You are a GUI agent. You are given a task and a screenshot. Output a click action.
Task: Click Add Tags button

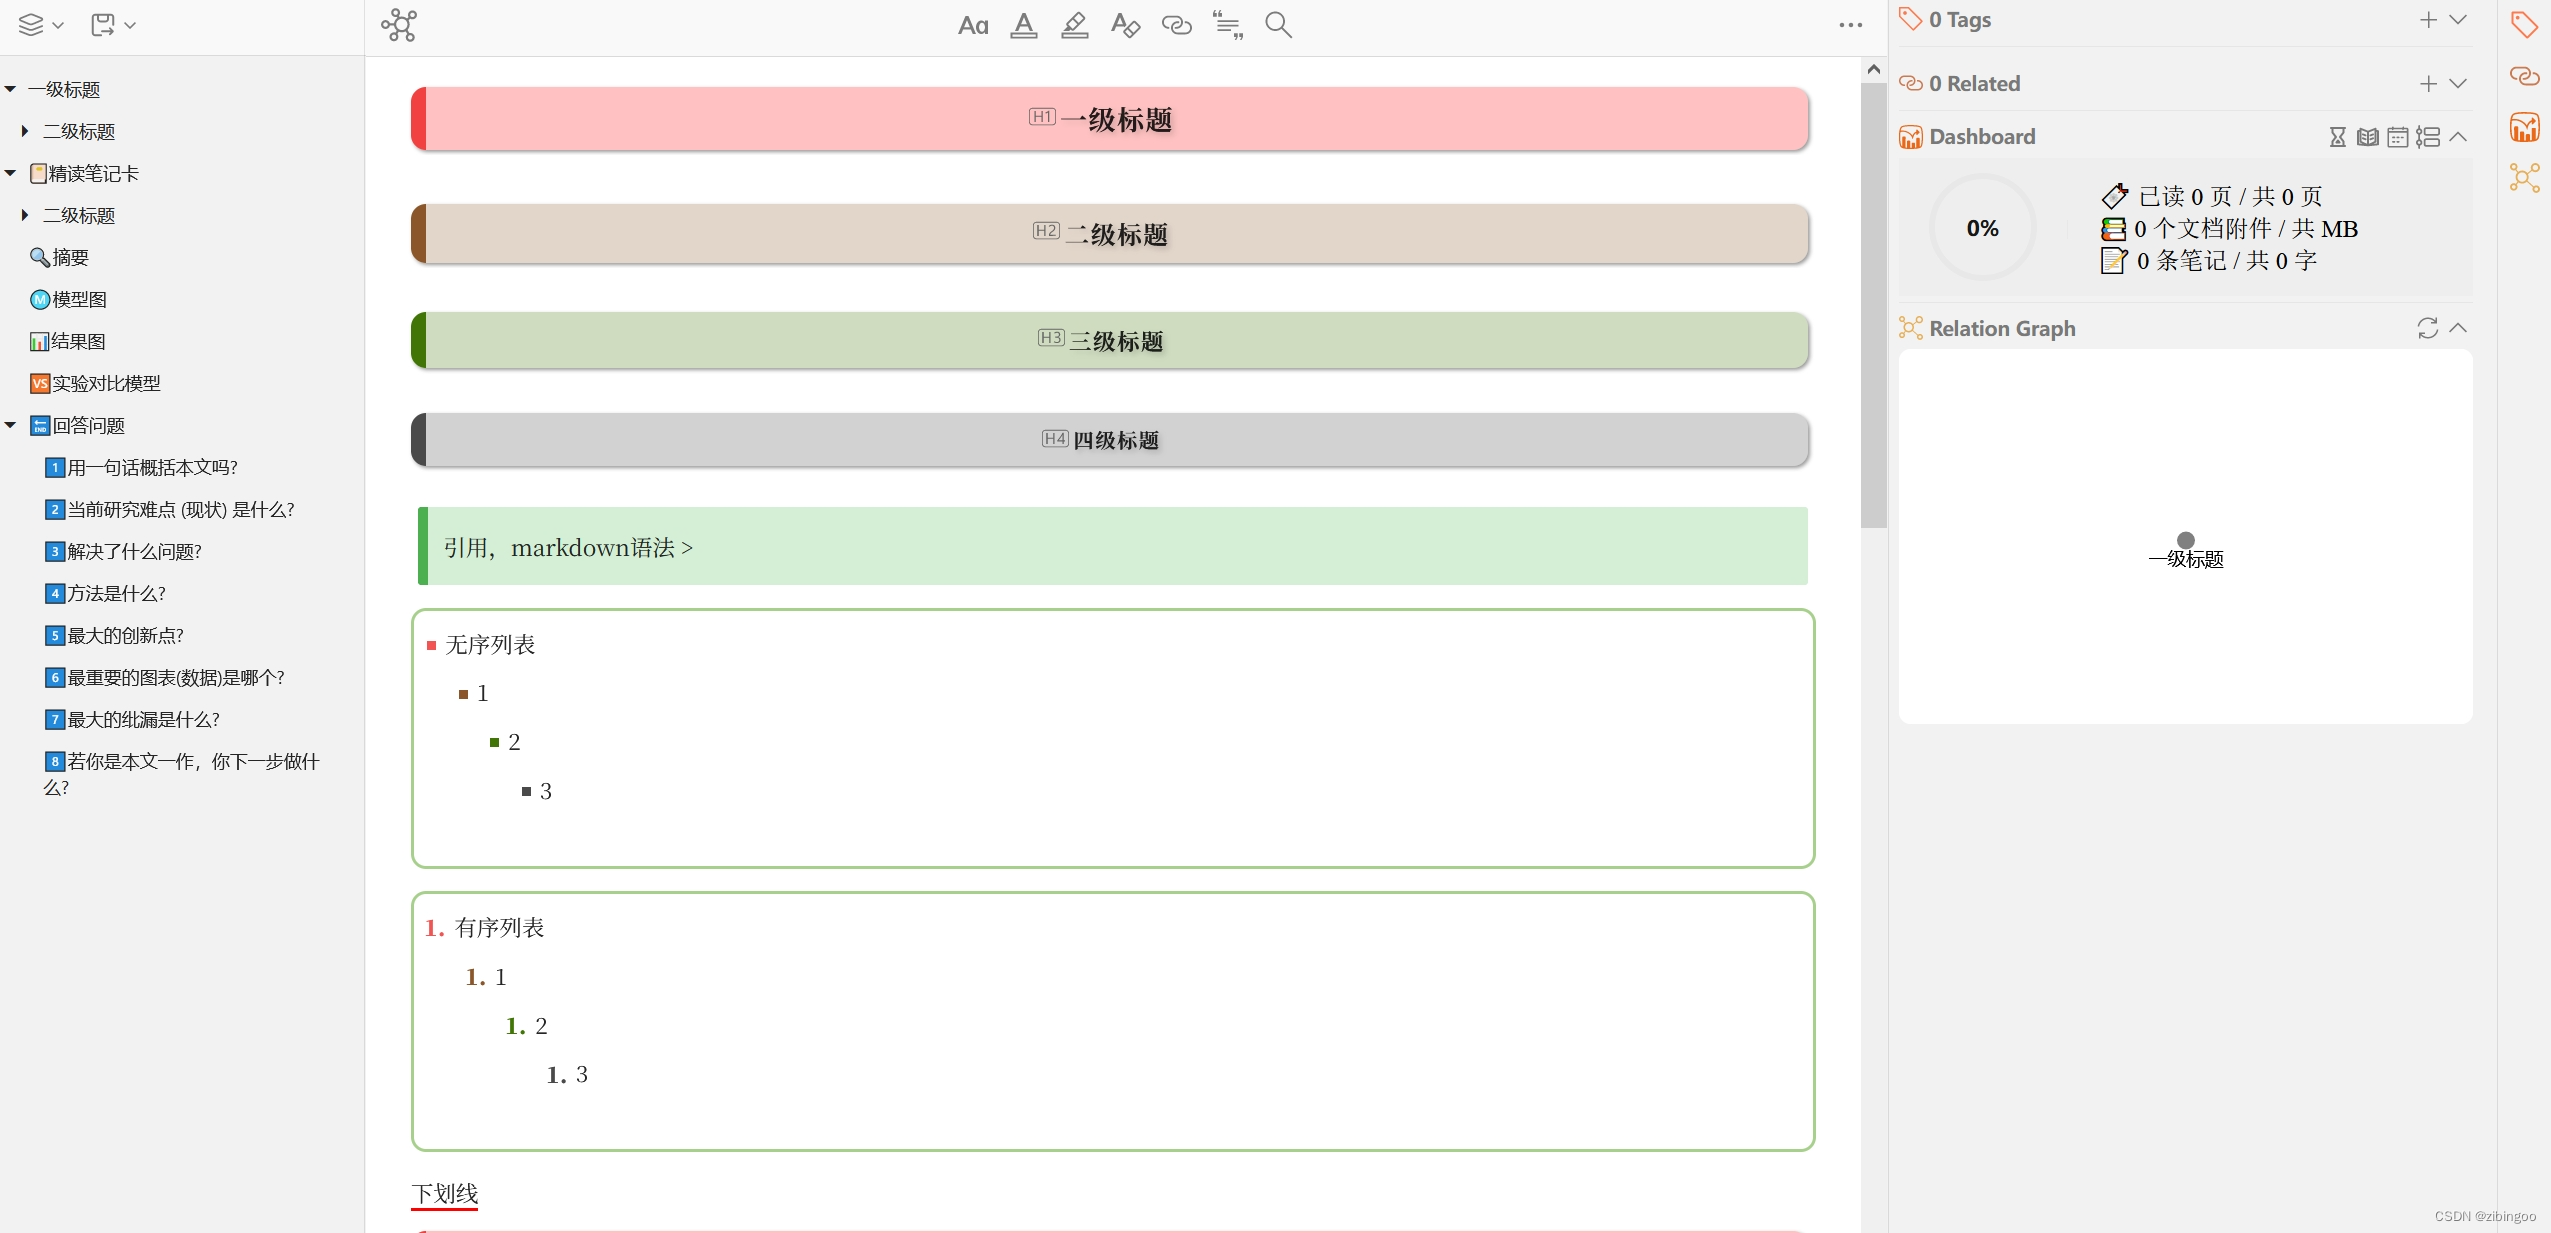[x=2427, y=20]
